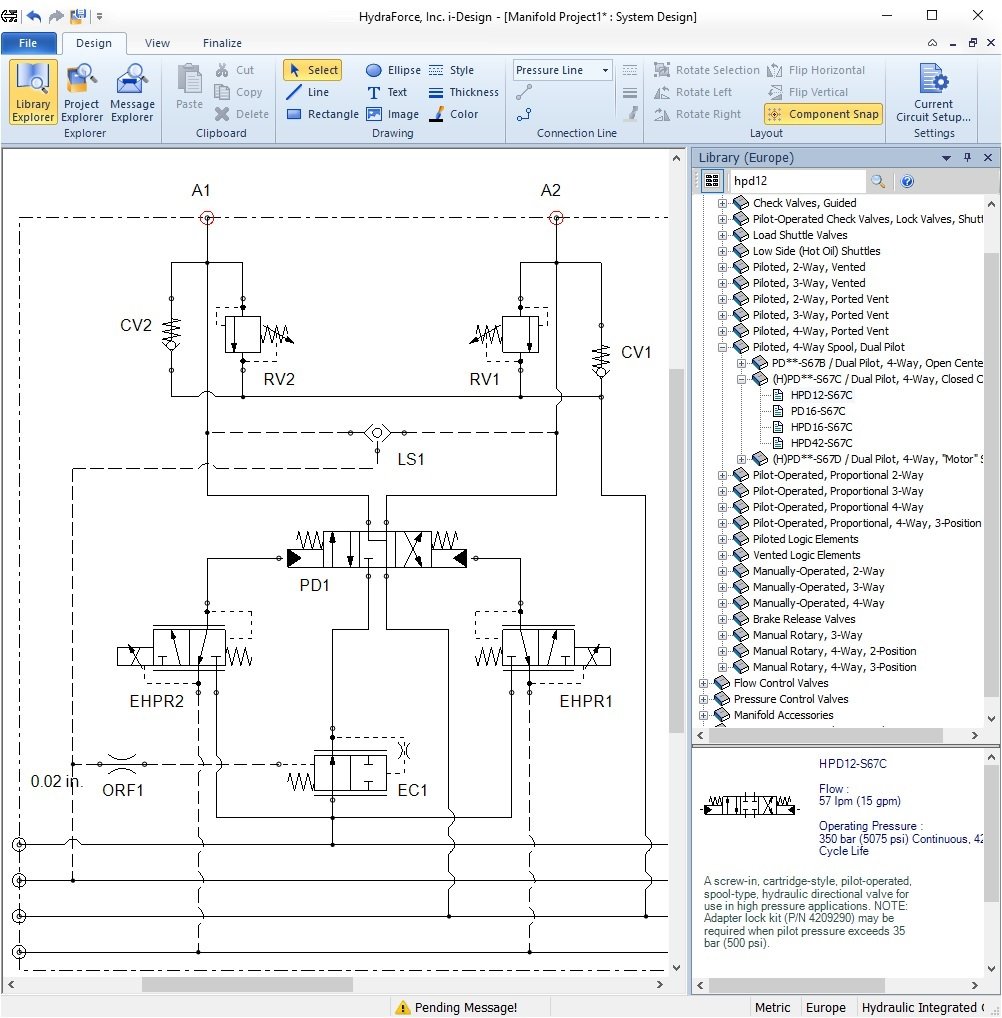The image size is (1002, 1018).
Task: Activate the Select tool
Action: pos(312,70)
